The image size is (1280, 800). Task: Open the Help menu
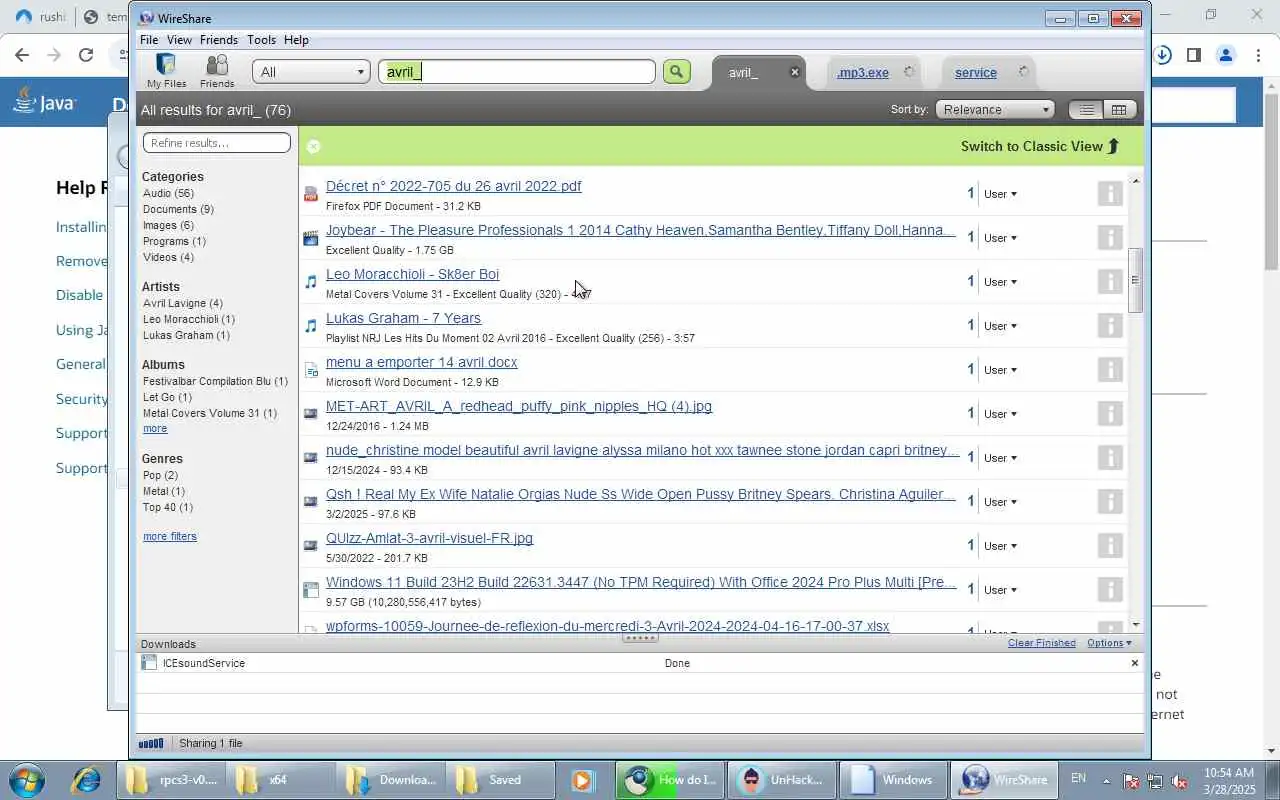coord(296,40)
